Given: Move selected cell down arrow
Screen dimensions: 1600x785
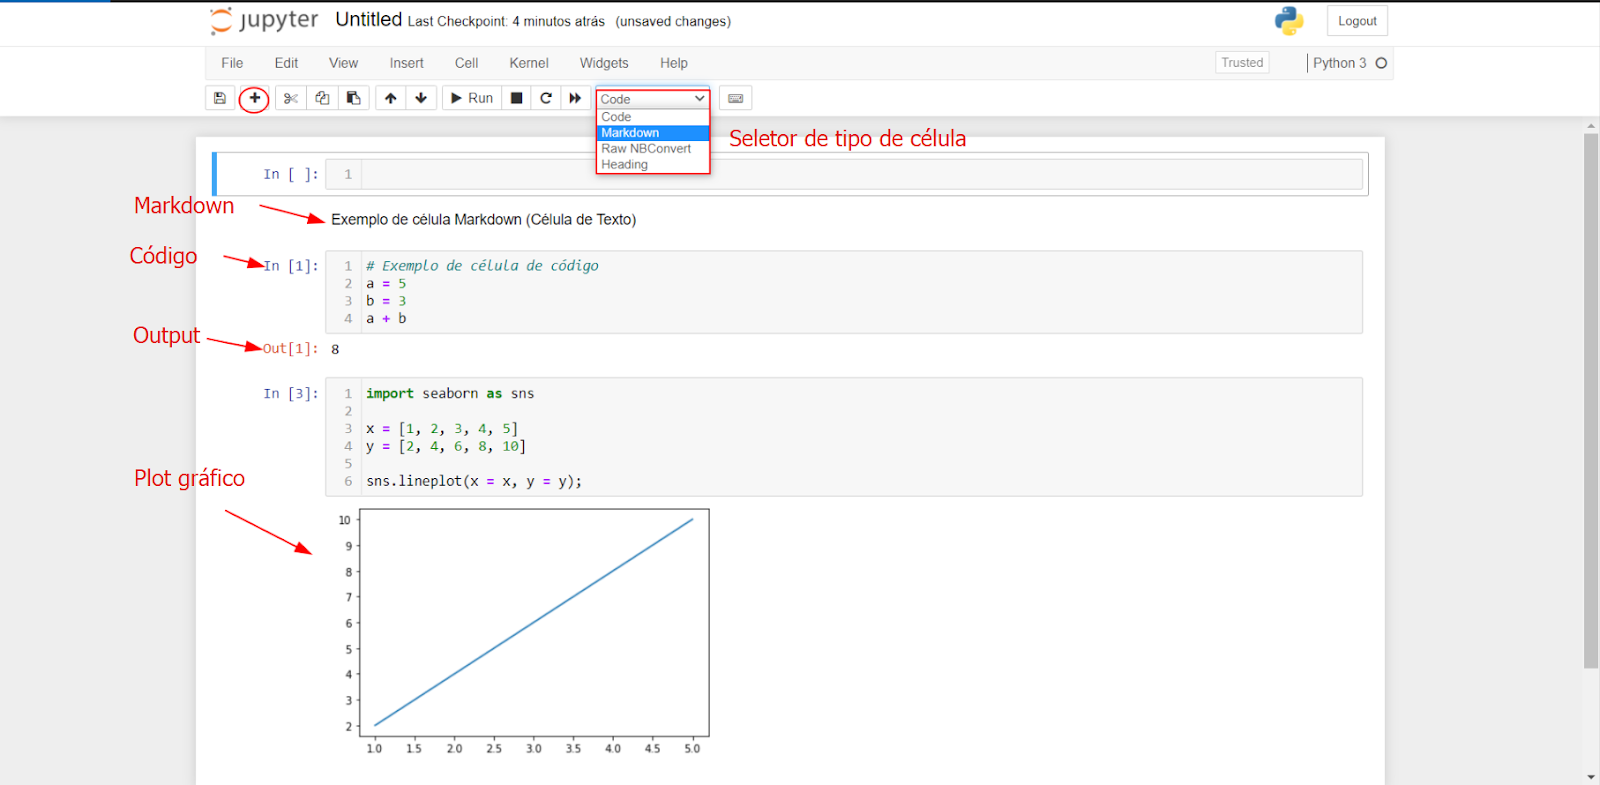Looking at the screenshot, I should pos(421,98).
